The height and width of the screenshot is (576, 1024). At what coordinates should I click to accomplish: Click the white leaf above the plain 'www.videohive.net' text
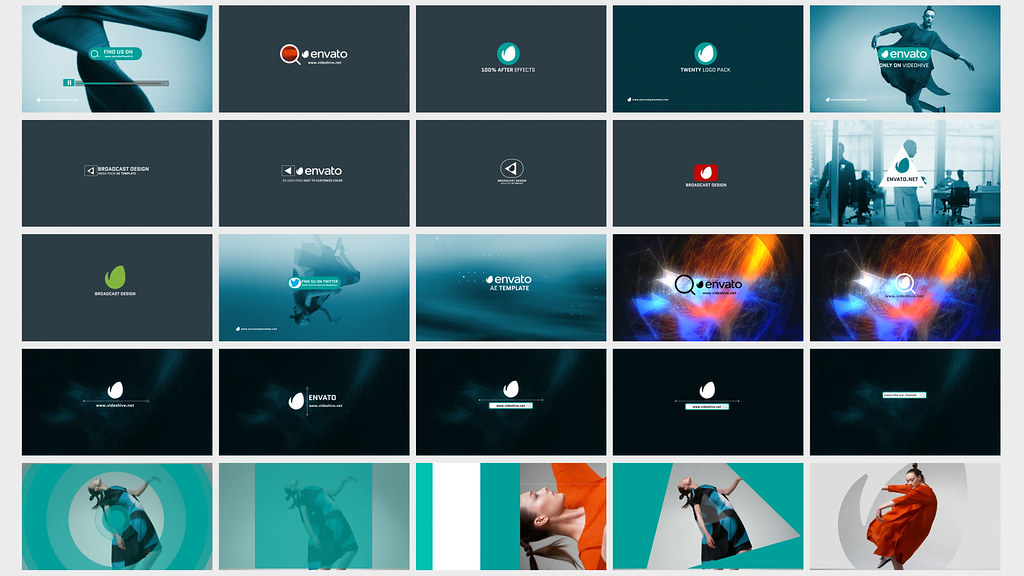(115, 390)
